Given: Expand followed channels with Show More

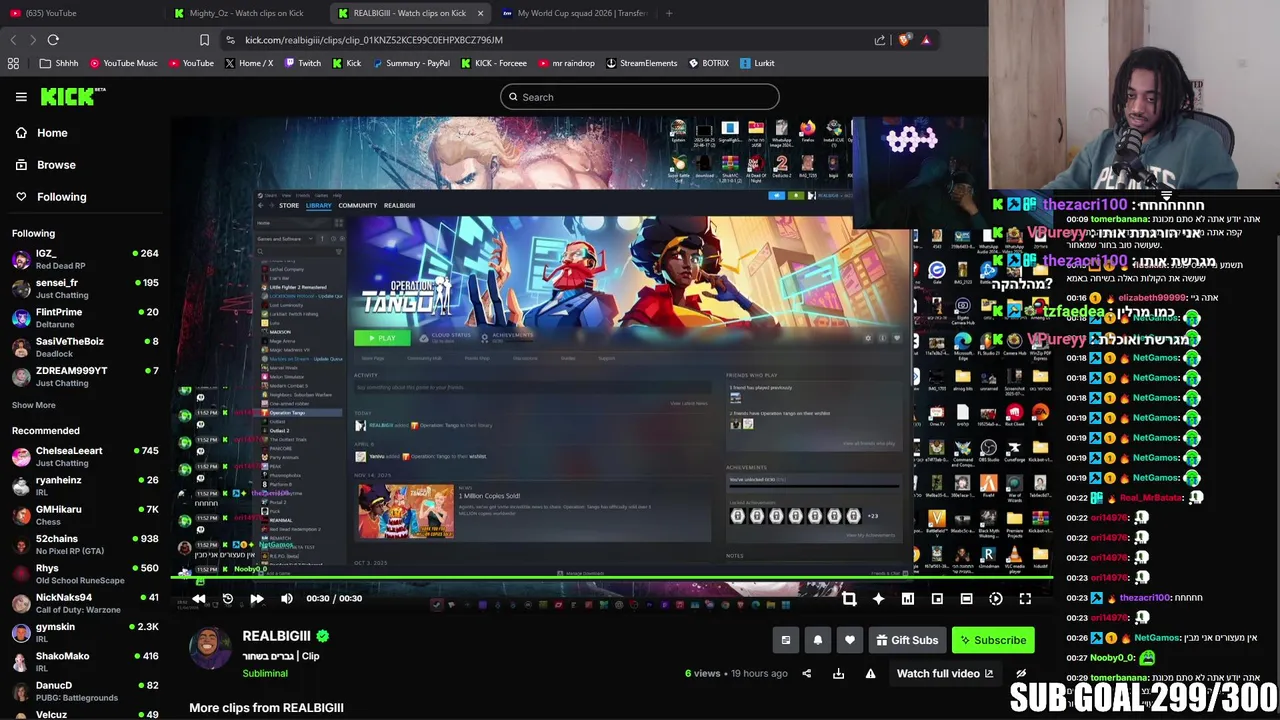Looking at the screenshot, I should pyautogui.click(x=33, y=405).
